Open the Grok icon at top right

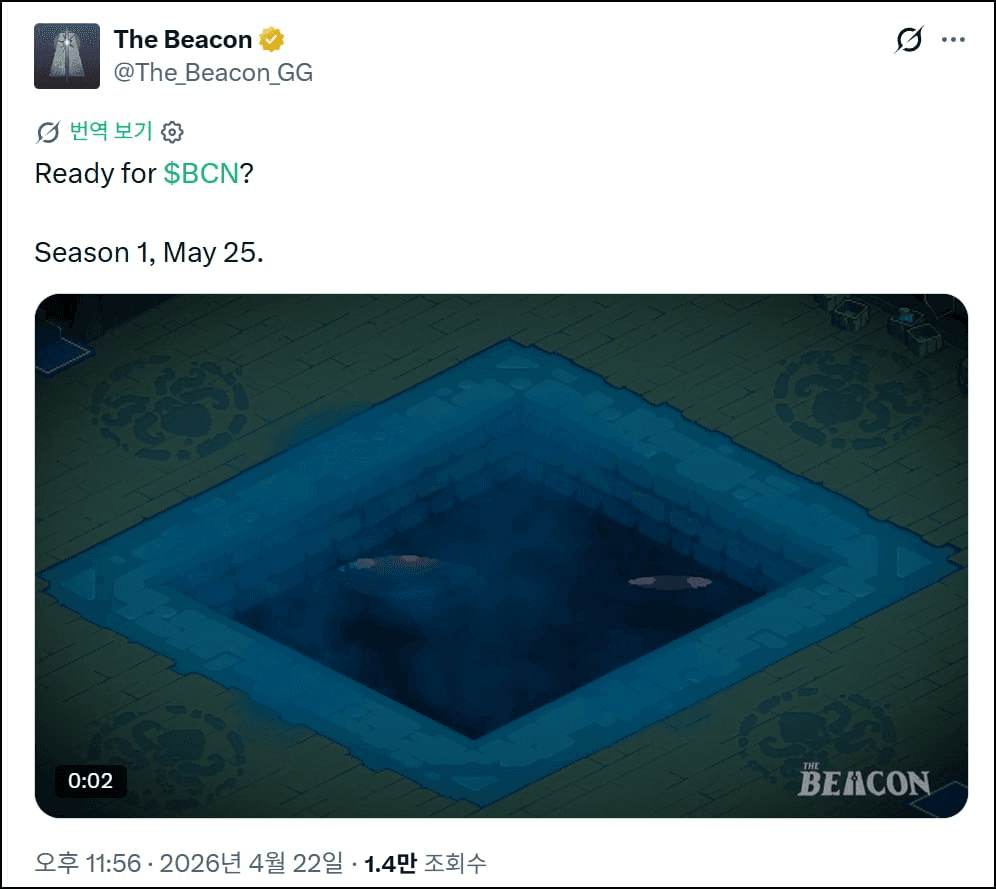(x=908, y=40)
